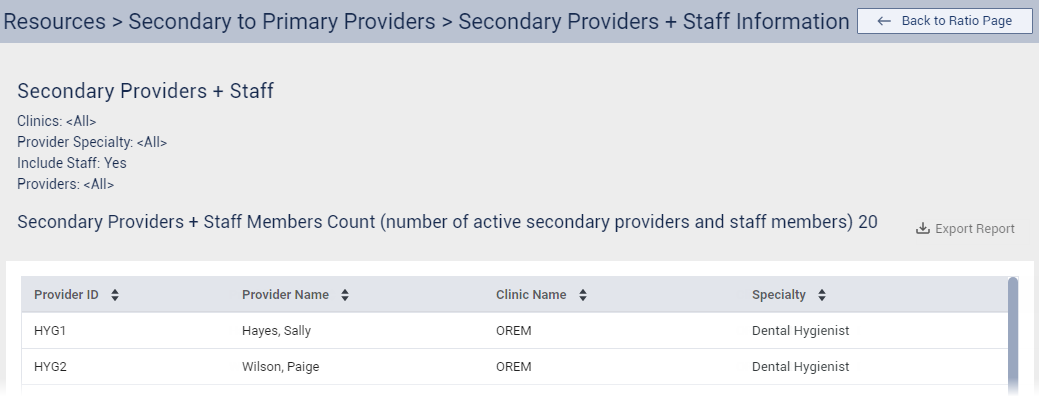1039x397 pixels.
Task: Select the Wilson, Paige name cell
Action: (280, 367)
